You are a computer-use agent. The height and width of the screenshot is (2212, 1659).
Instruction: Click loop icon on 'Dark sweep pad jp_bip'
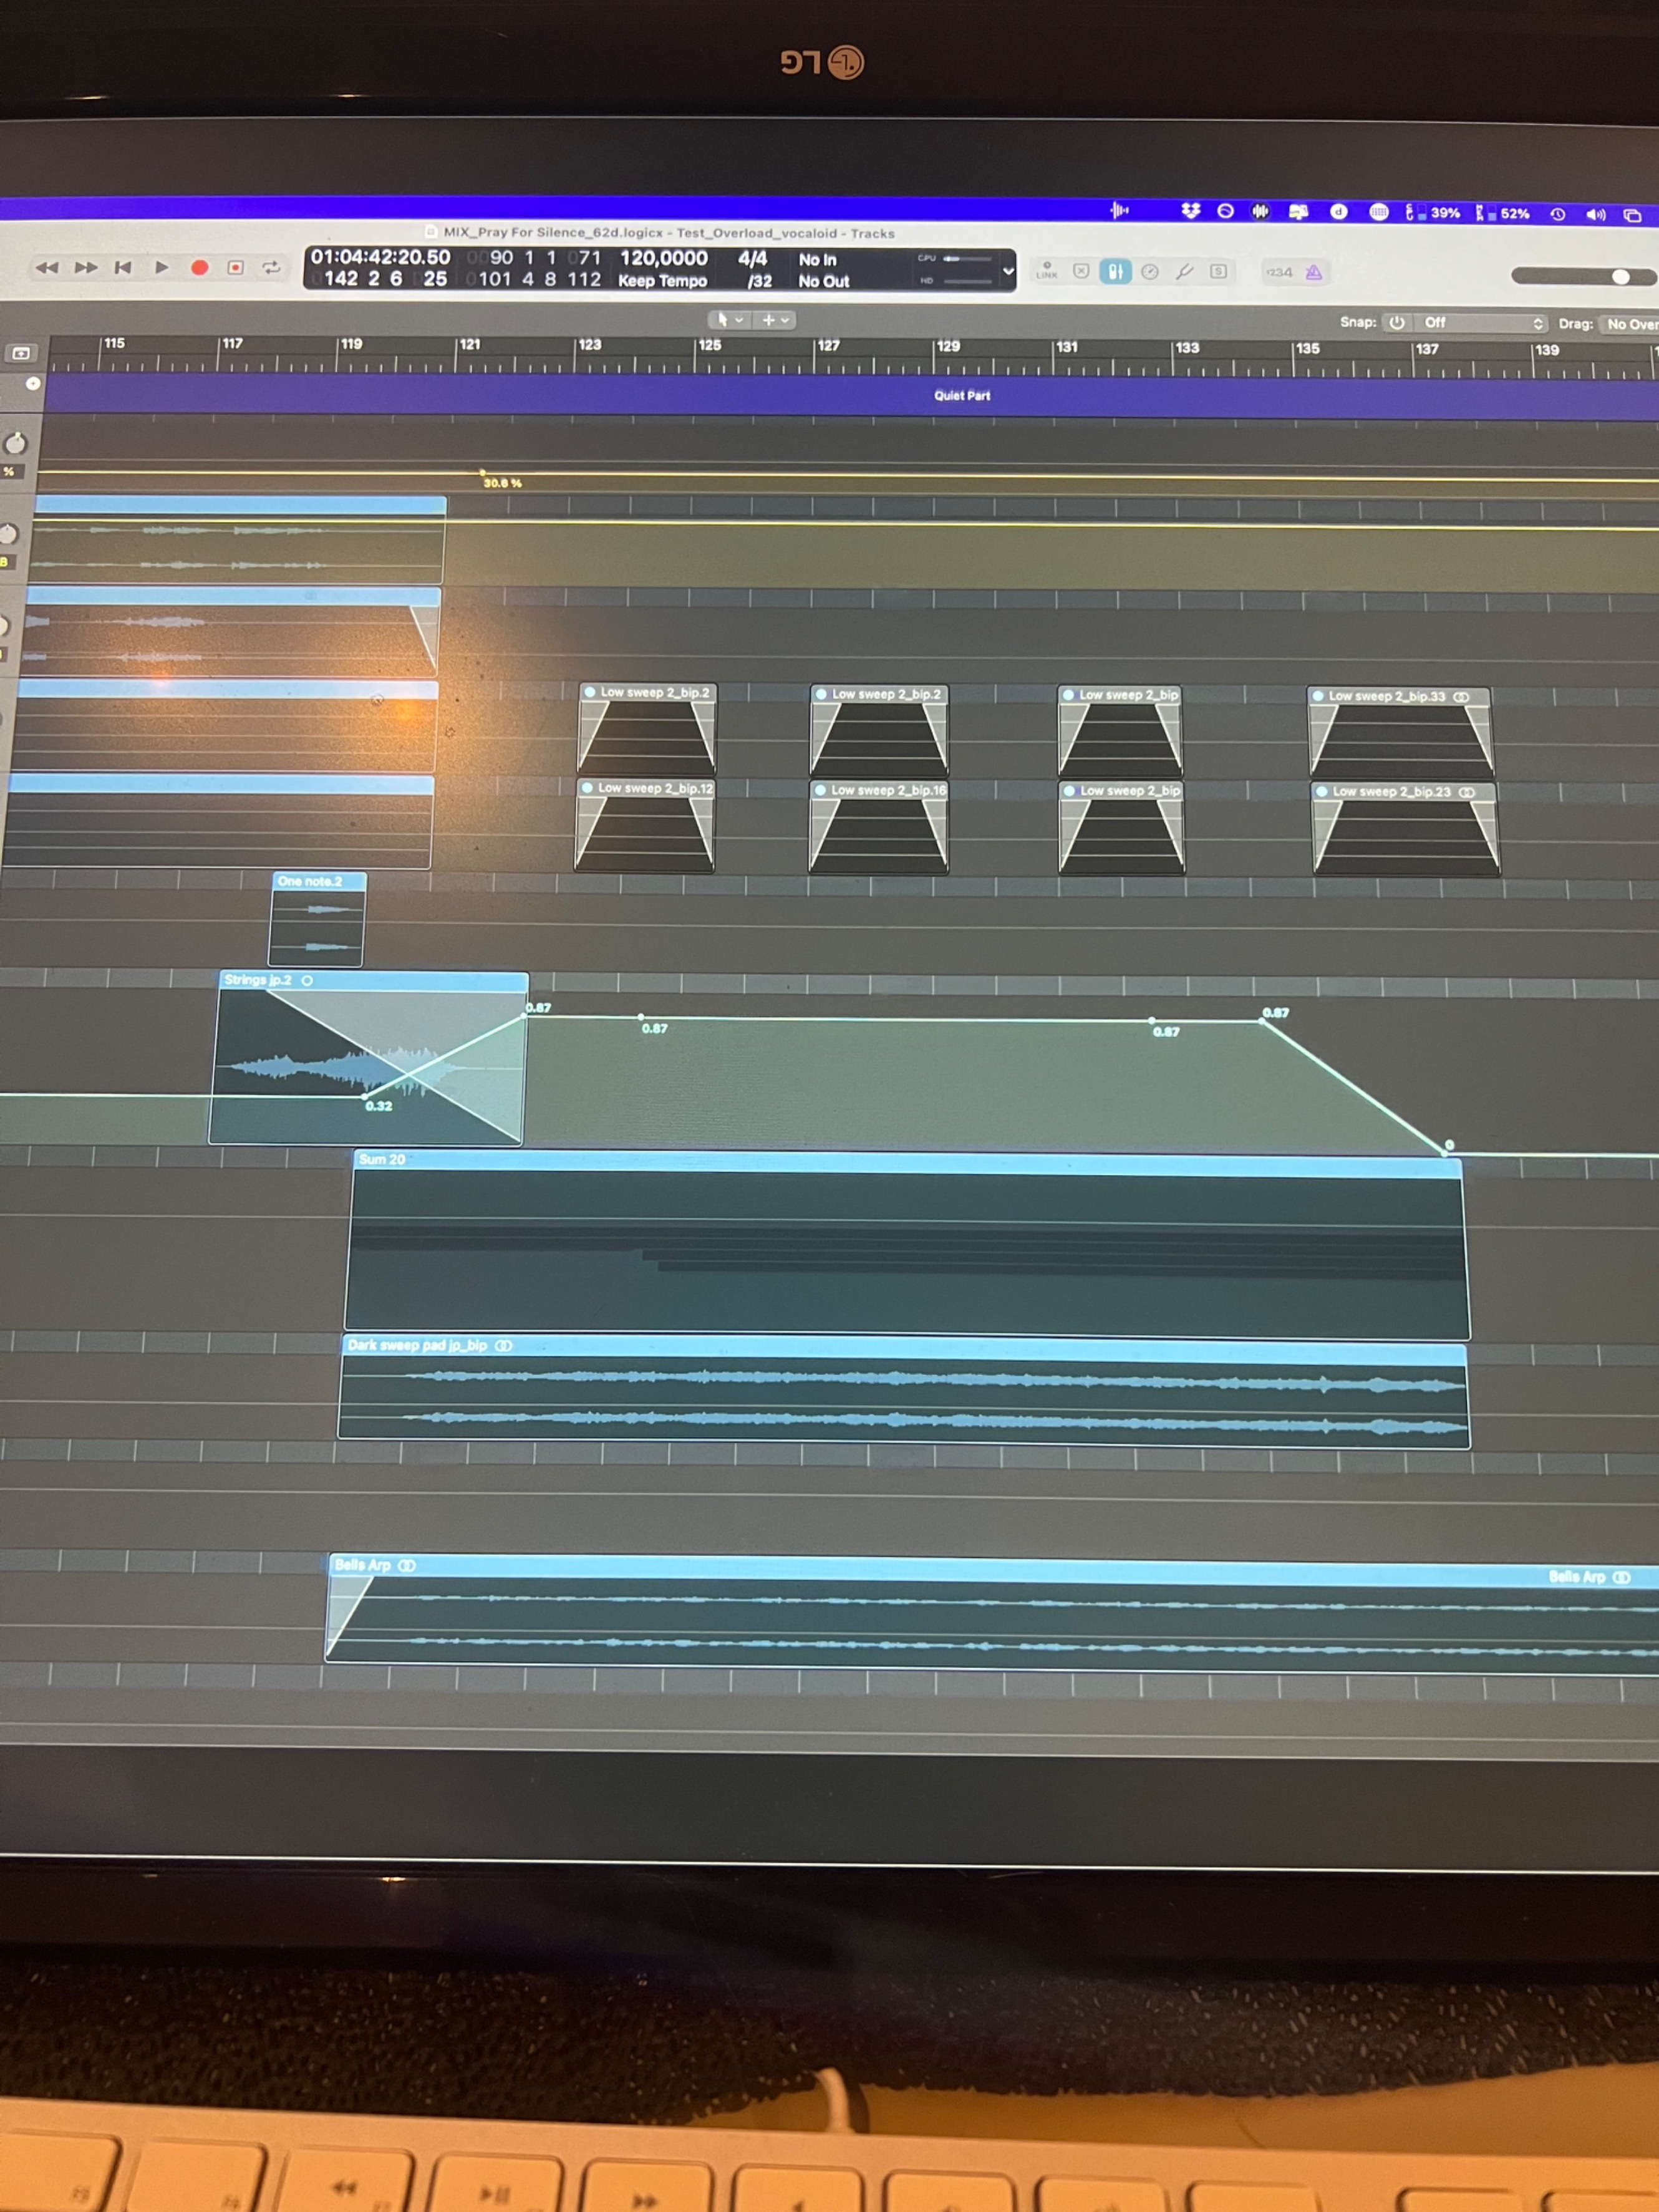504,1346
